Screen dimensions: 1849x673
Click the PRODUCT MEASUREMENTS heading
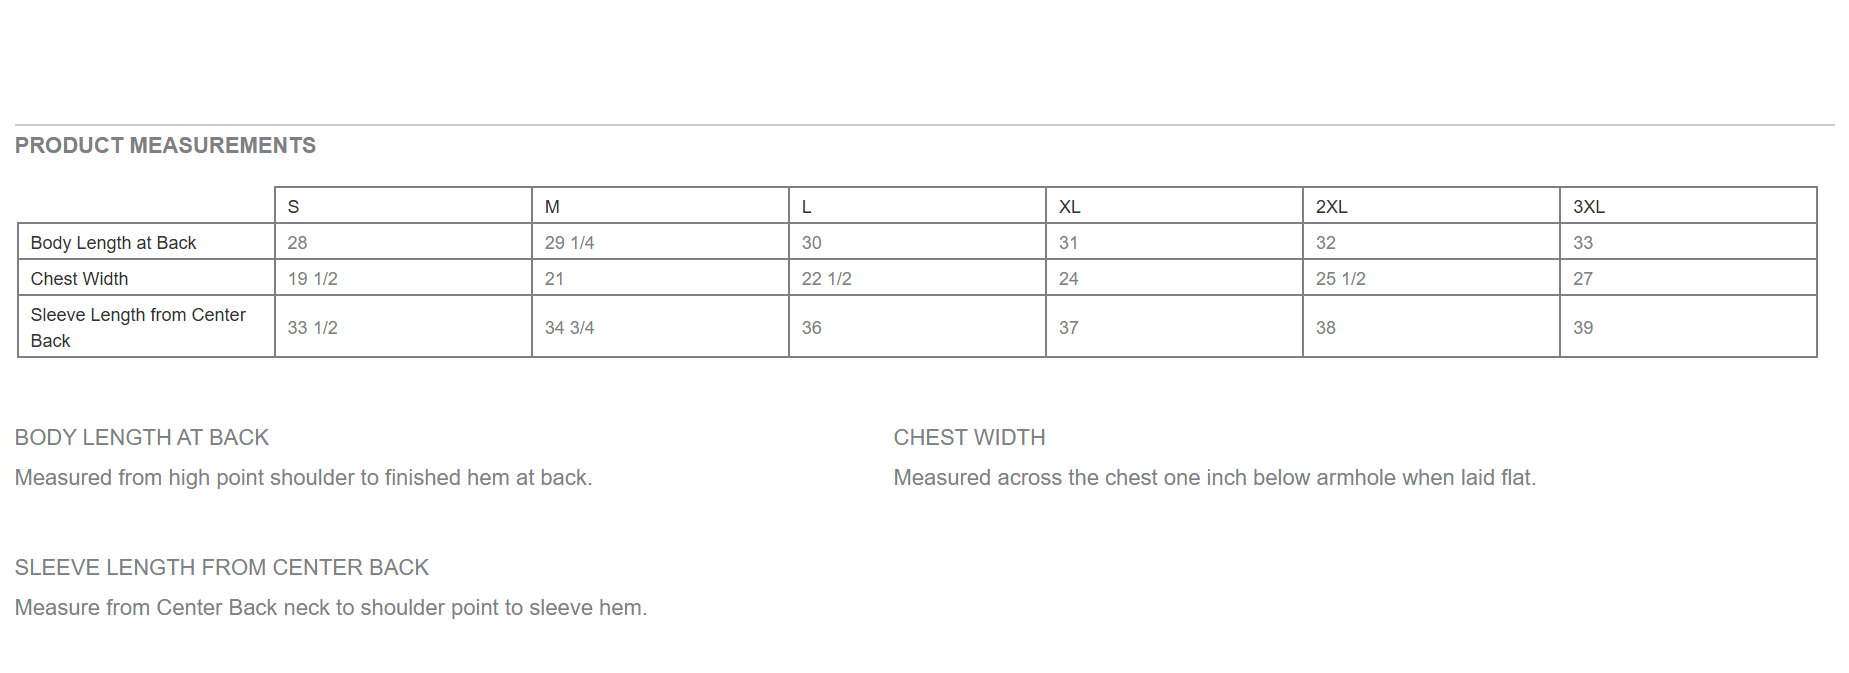165,146
